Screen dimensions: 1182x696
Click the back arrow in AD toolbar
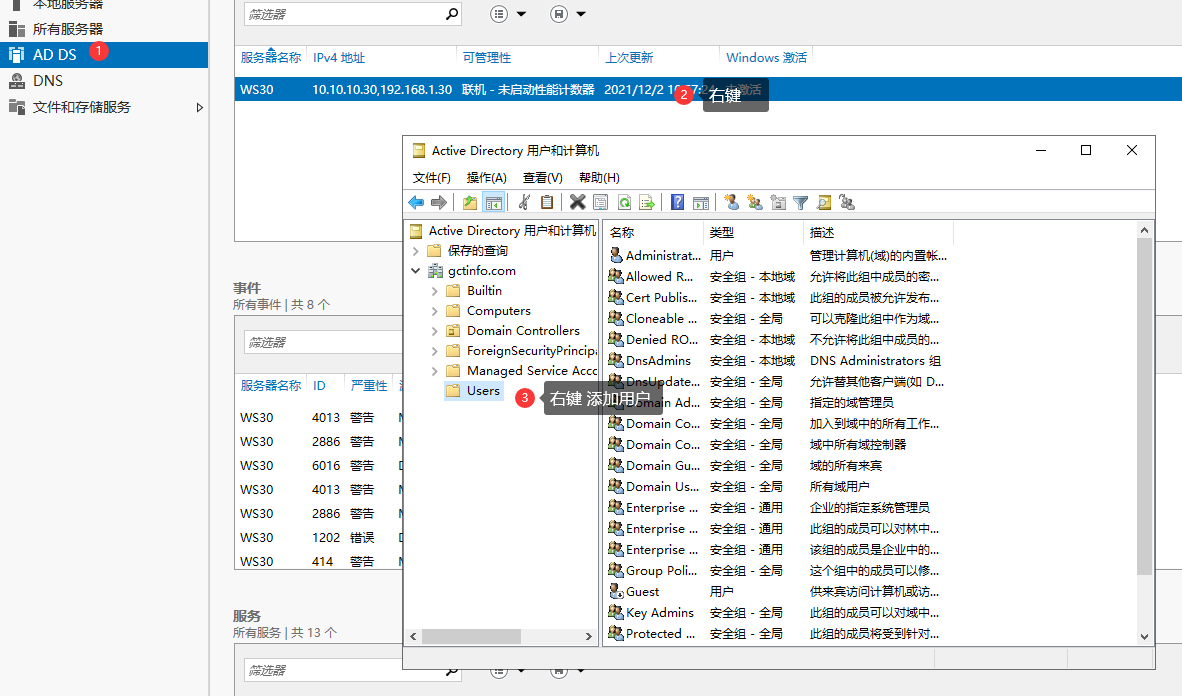[416, 202]
